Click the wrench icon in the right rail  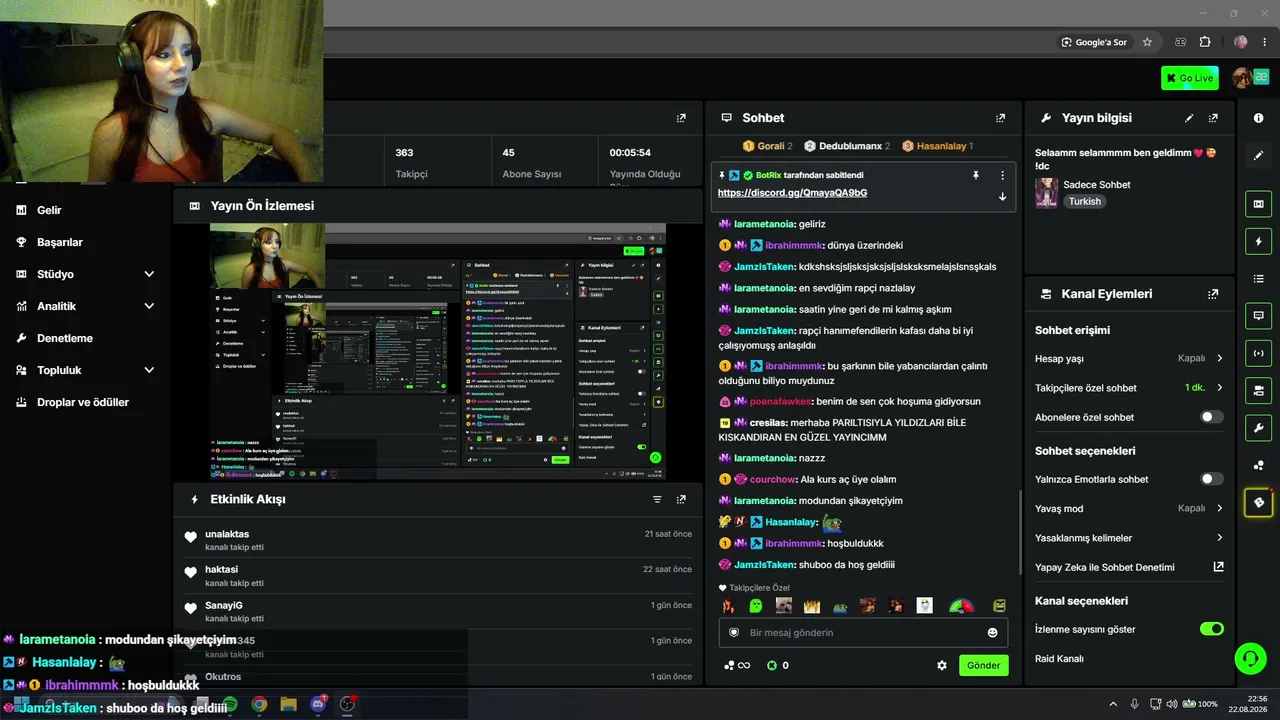click(1258, 428)
